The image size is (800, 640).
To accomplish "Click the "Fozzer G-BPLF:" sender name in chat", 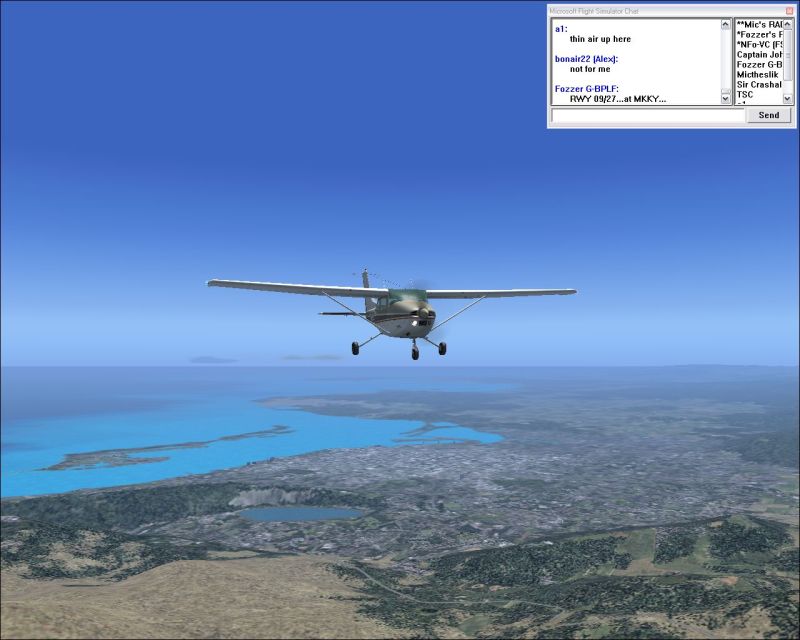I will [x=587, y=89].
